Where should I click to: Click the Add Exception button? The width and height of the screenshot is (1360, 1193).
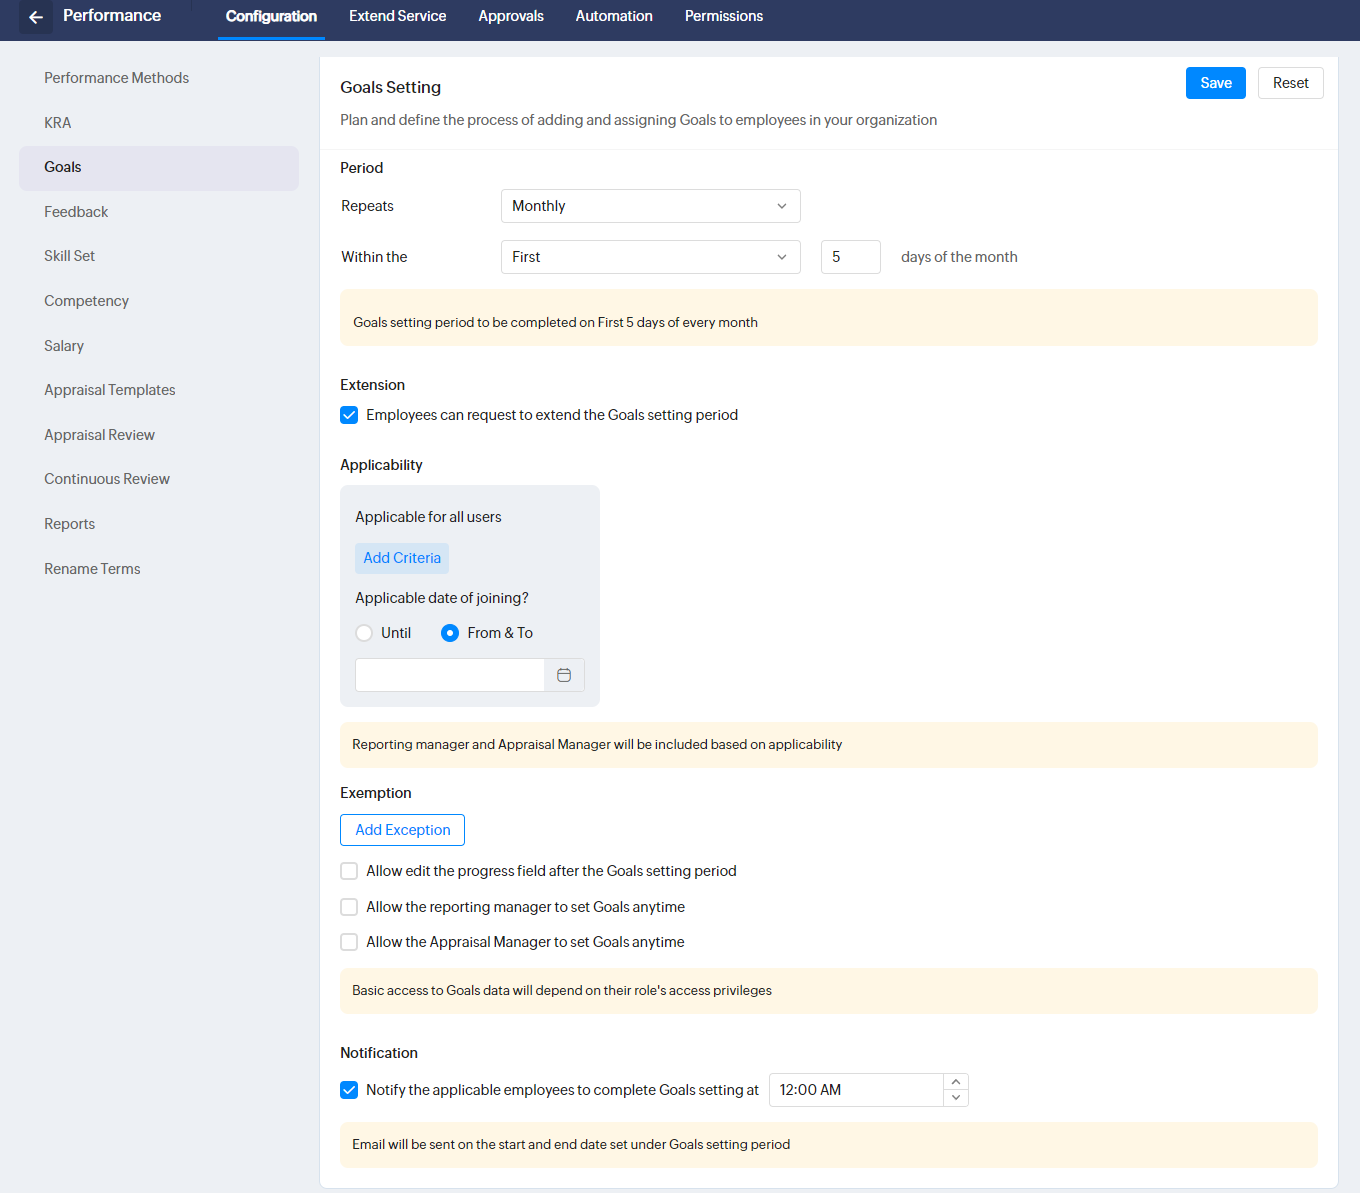402,830
